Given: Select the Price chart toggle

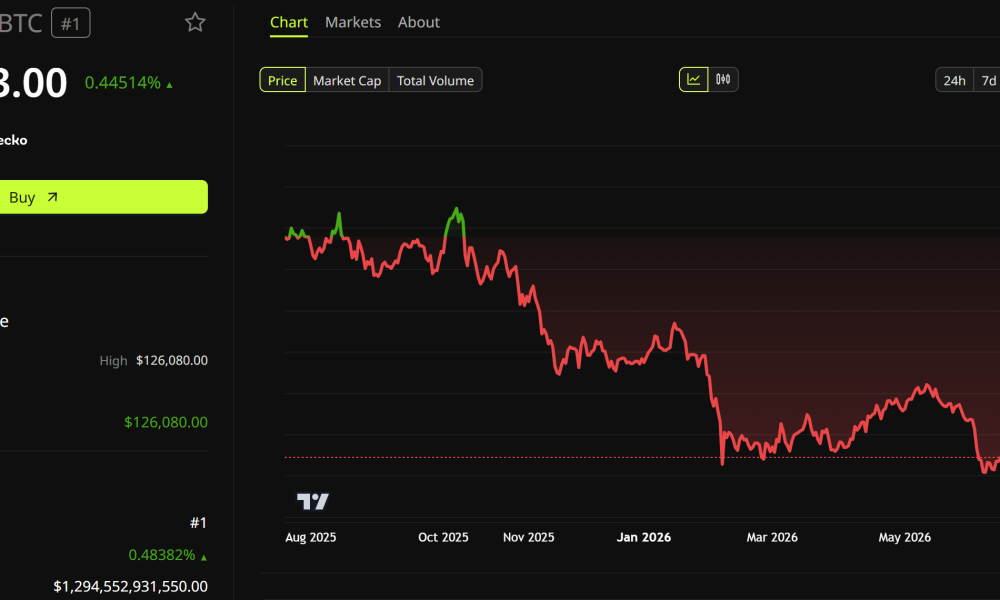Looking at the screenshot, I should tap(283, 80).
